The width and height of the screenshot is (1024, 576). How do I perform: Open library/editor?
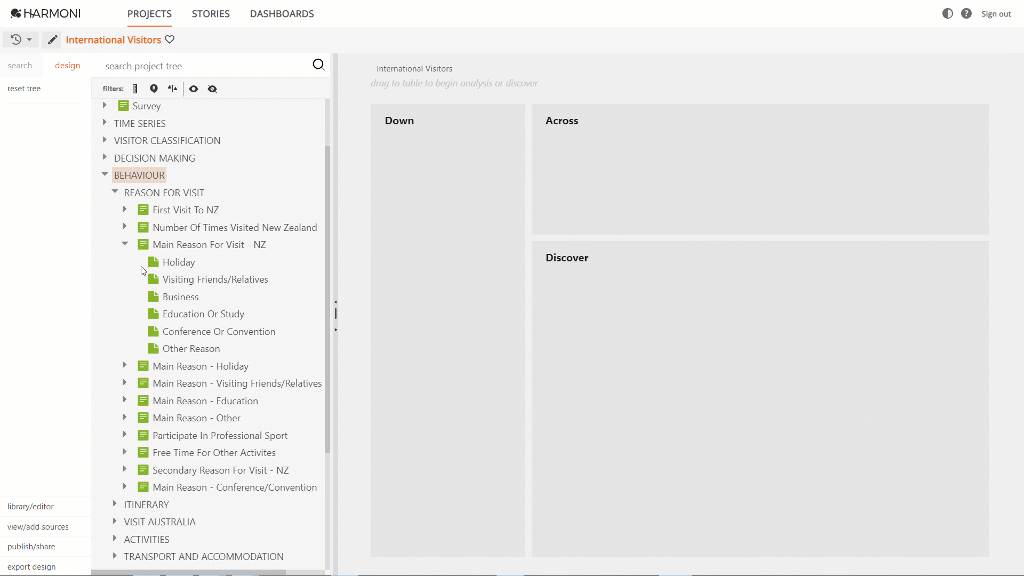coord(31,506)
